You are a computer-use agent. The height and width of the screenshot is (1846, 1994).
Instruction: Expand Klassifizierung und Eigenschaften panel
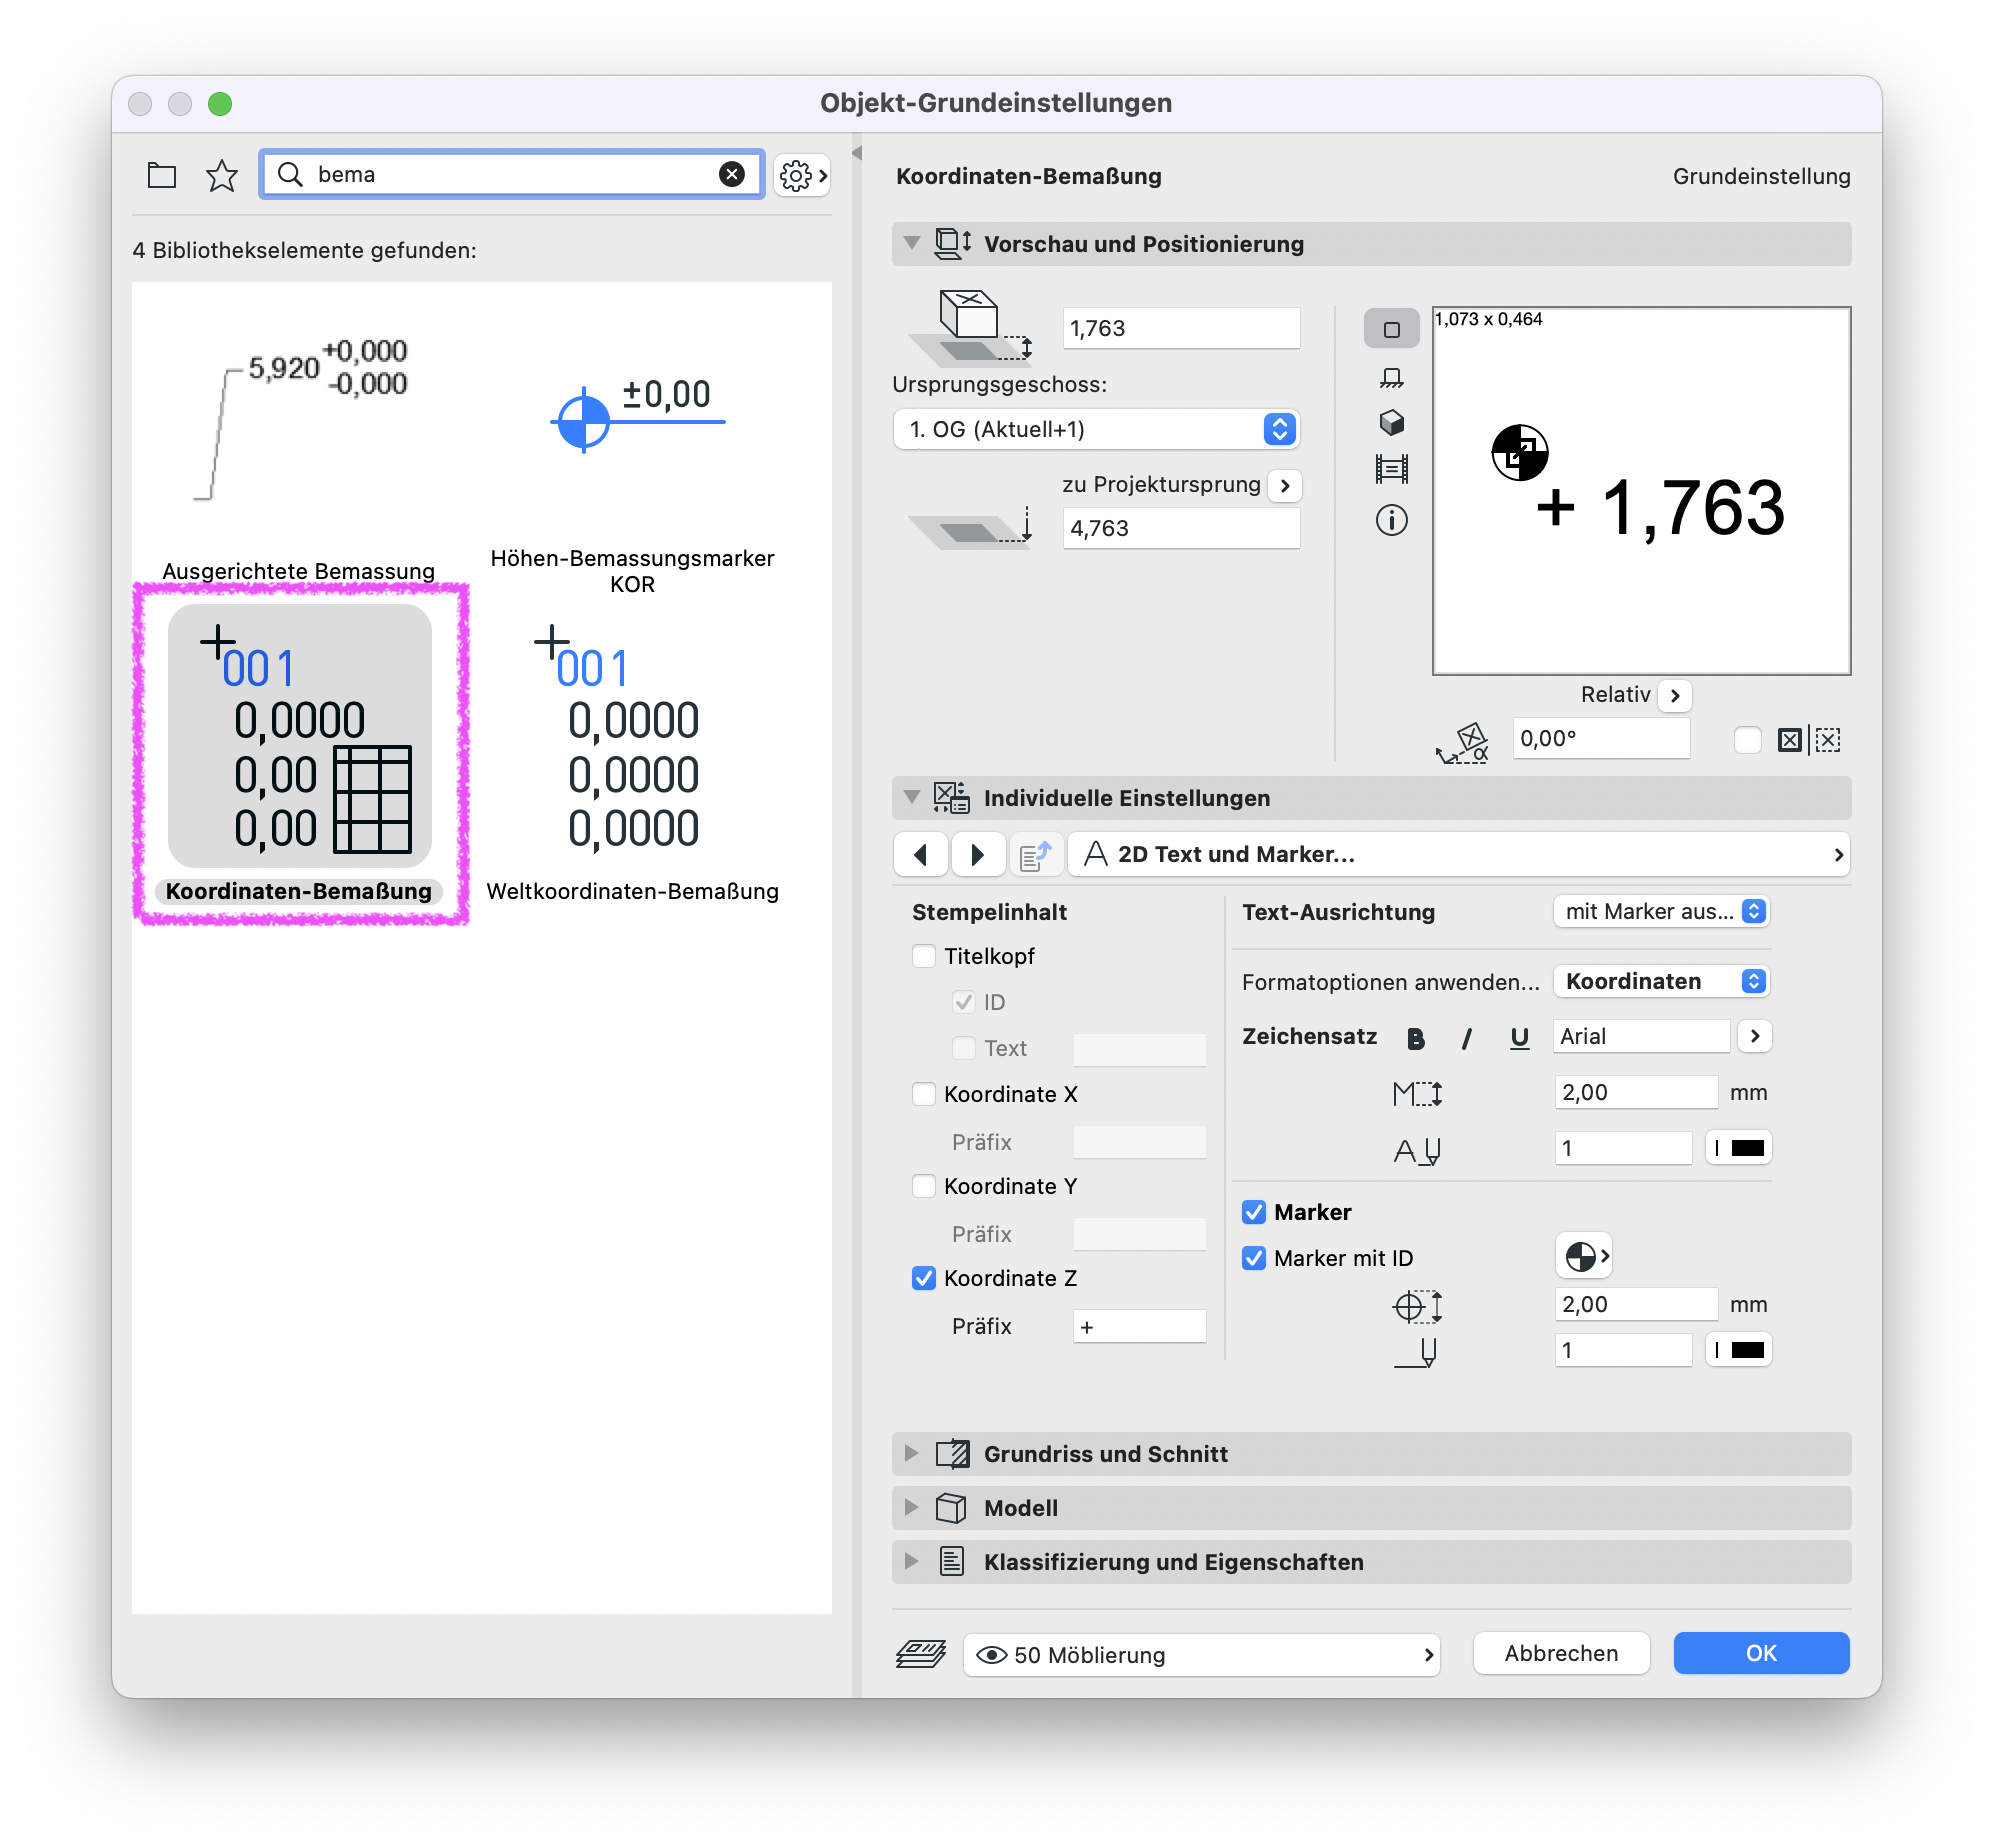(x=911, y=1561)
